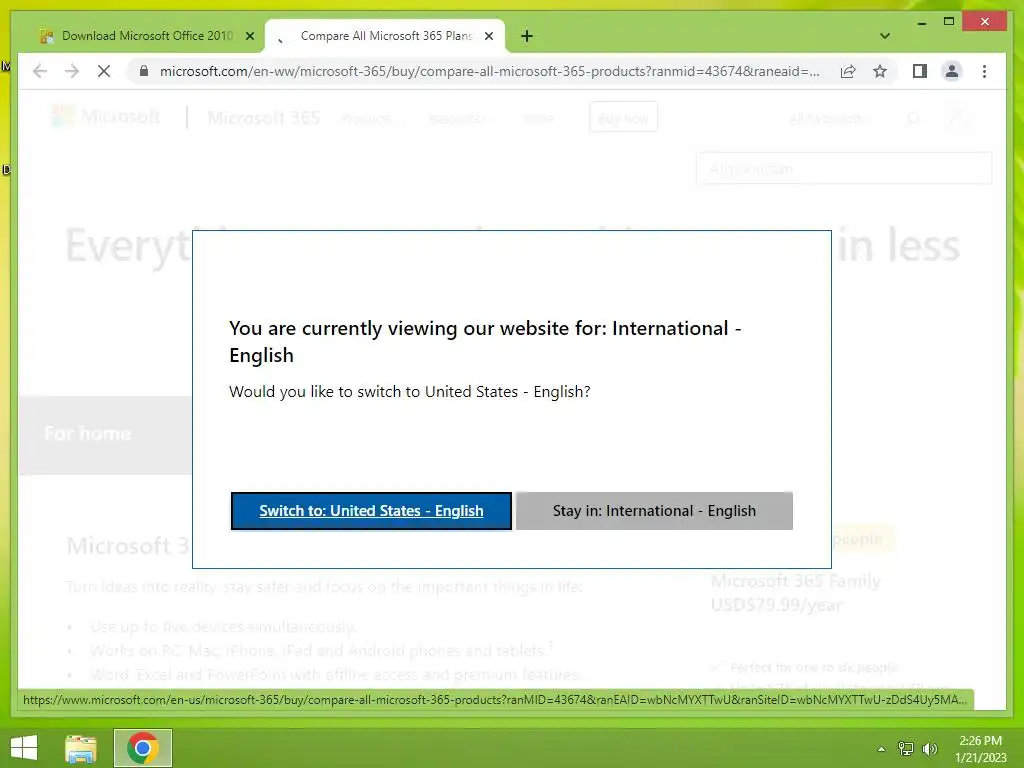
Task: Open the network status tray icon
Action: tap(906, 749)
